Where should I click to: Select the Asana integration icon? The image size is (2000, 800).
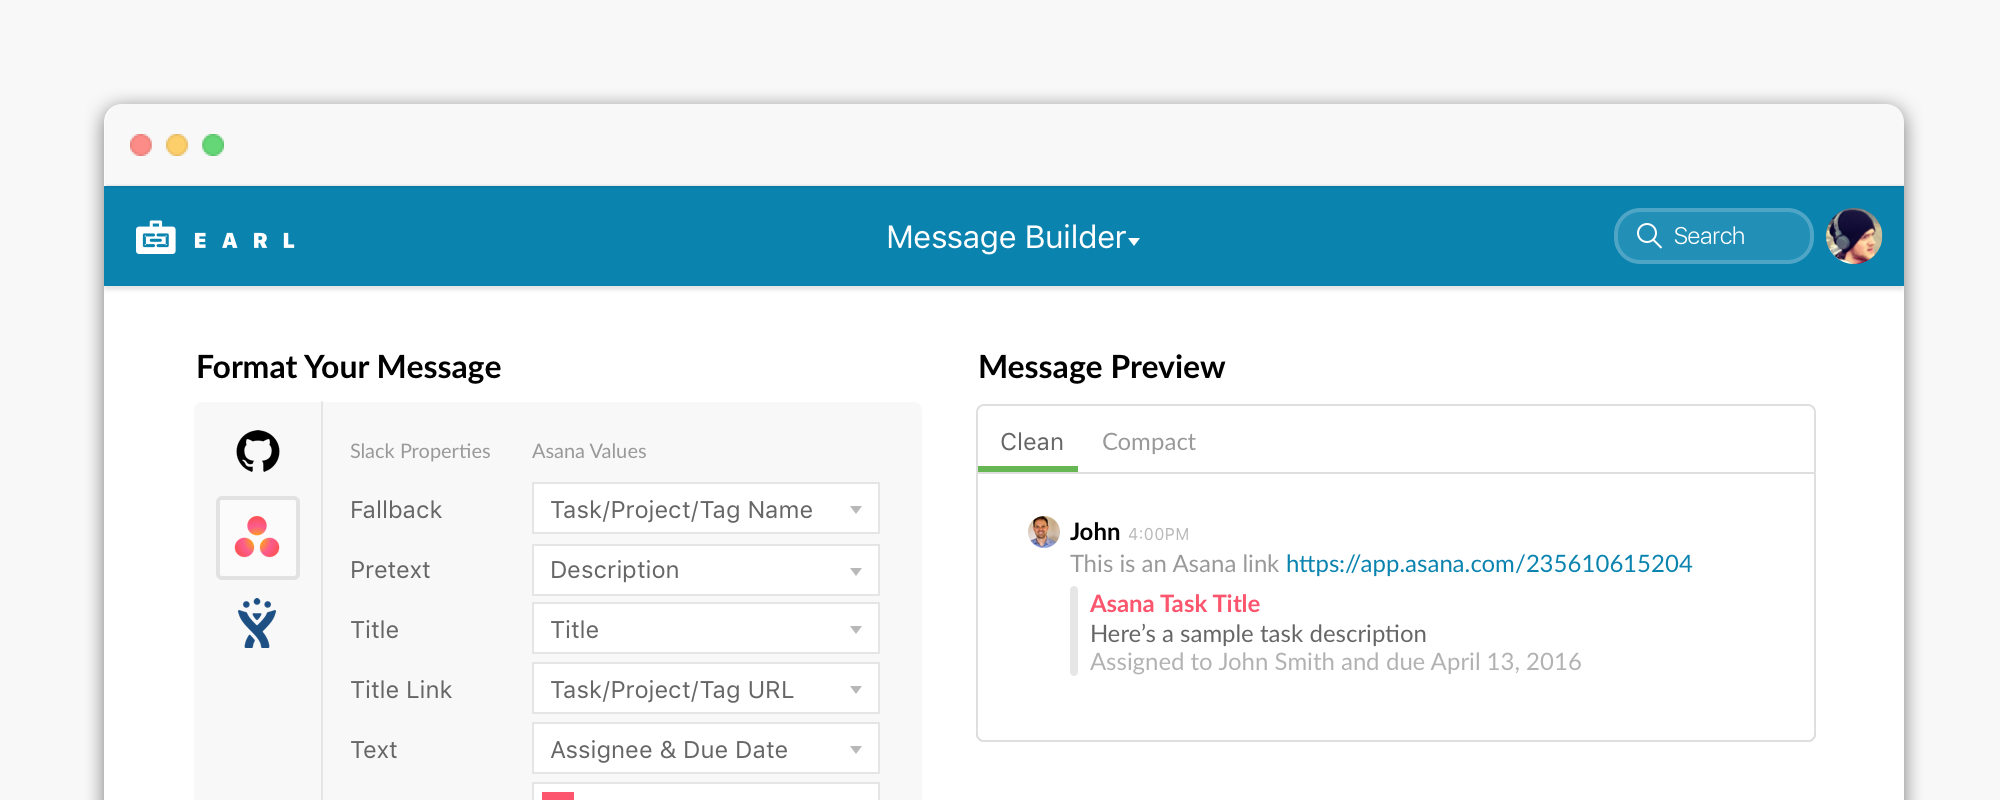click(x=258, y=538)
